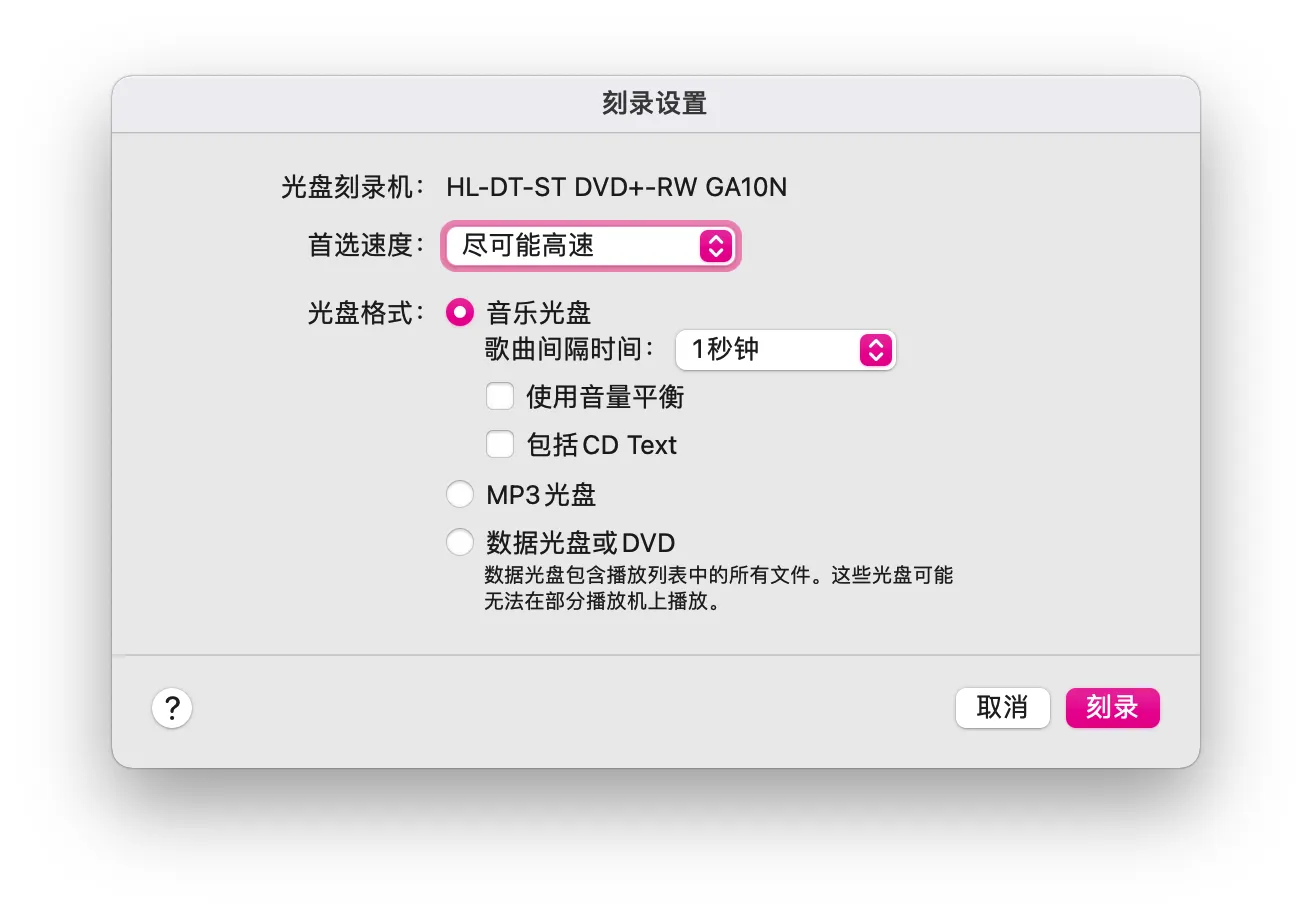Enable the 使用音量平衡 checkbox
Screen dimensions: 1312x916
click(x=500, y=397)
